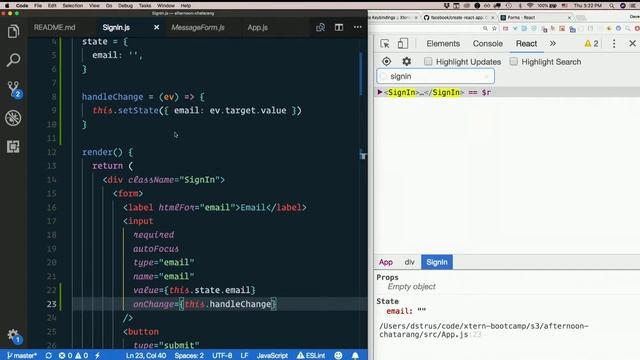
Task: Open the Elements panel in DevTools
Action: pos(443,43)
